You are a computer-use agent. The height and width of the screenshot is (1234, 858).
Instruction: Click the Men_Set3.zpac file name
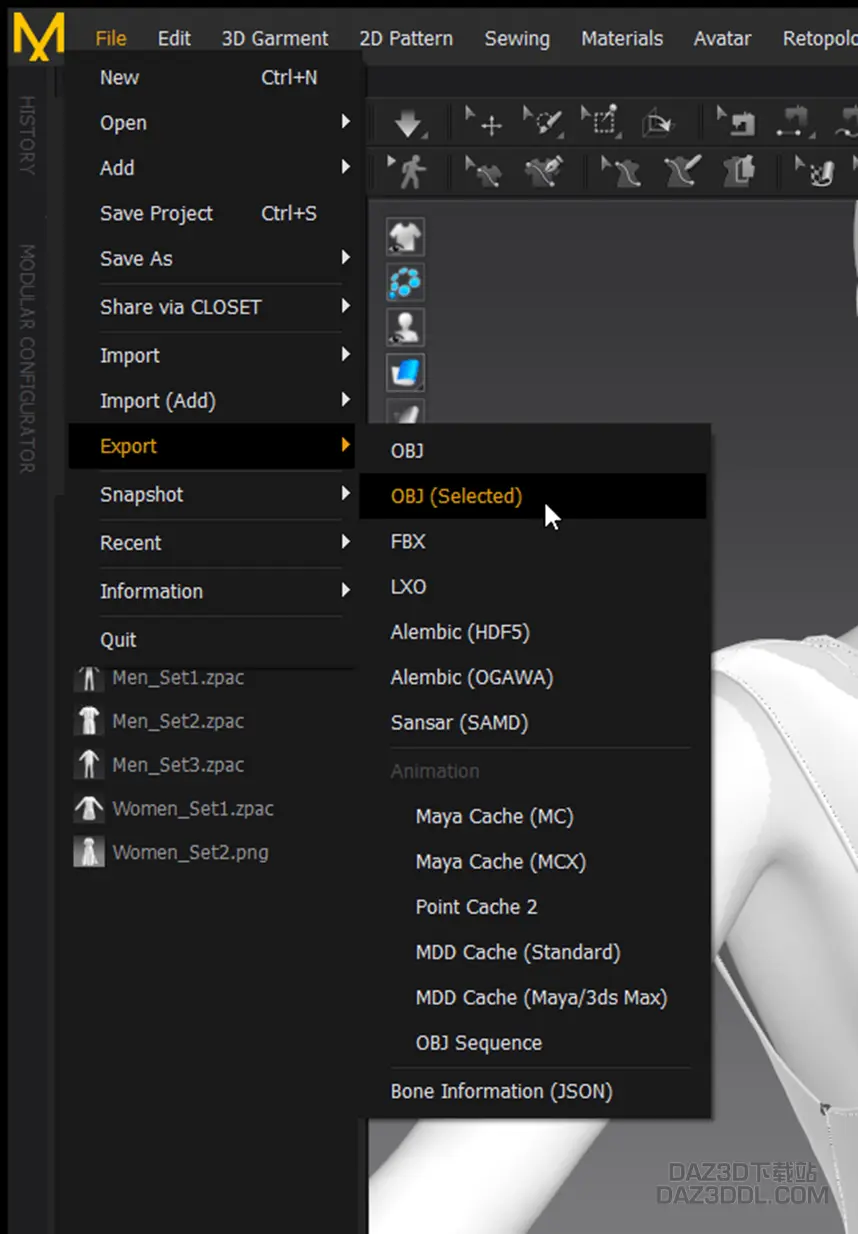(178, 765)
